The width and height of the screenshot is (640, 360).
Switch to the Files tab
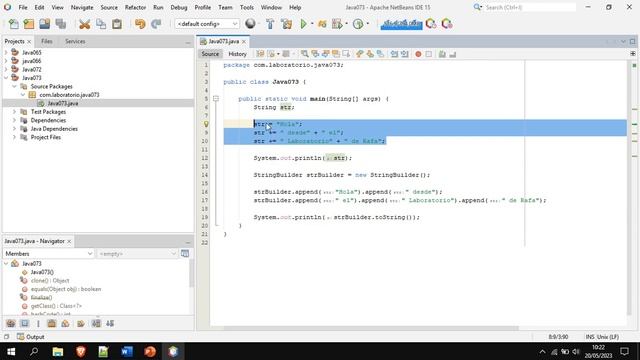click(47, 41)
